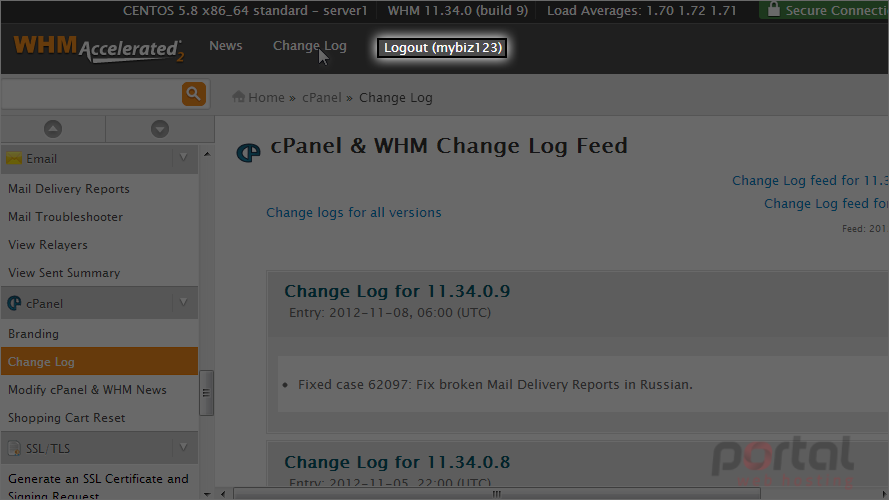The image size is (889, 500).
Task: Click the horizontal scrollbar thumb at bottom
Action: tap(497, 494)
